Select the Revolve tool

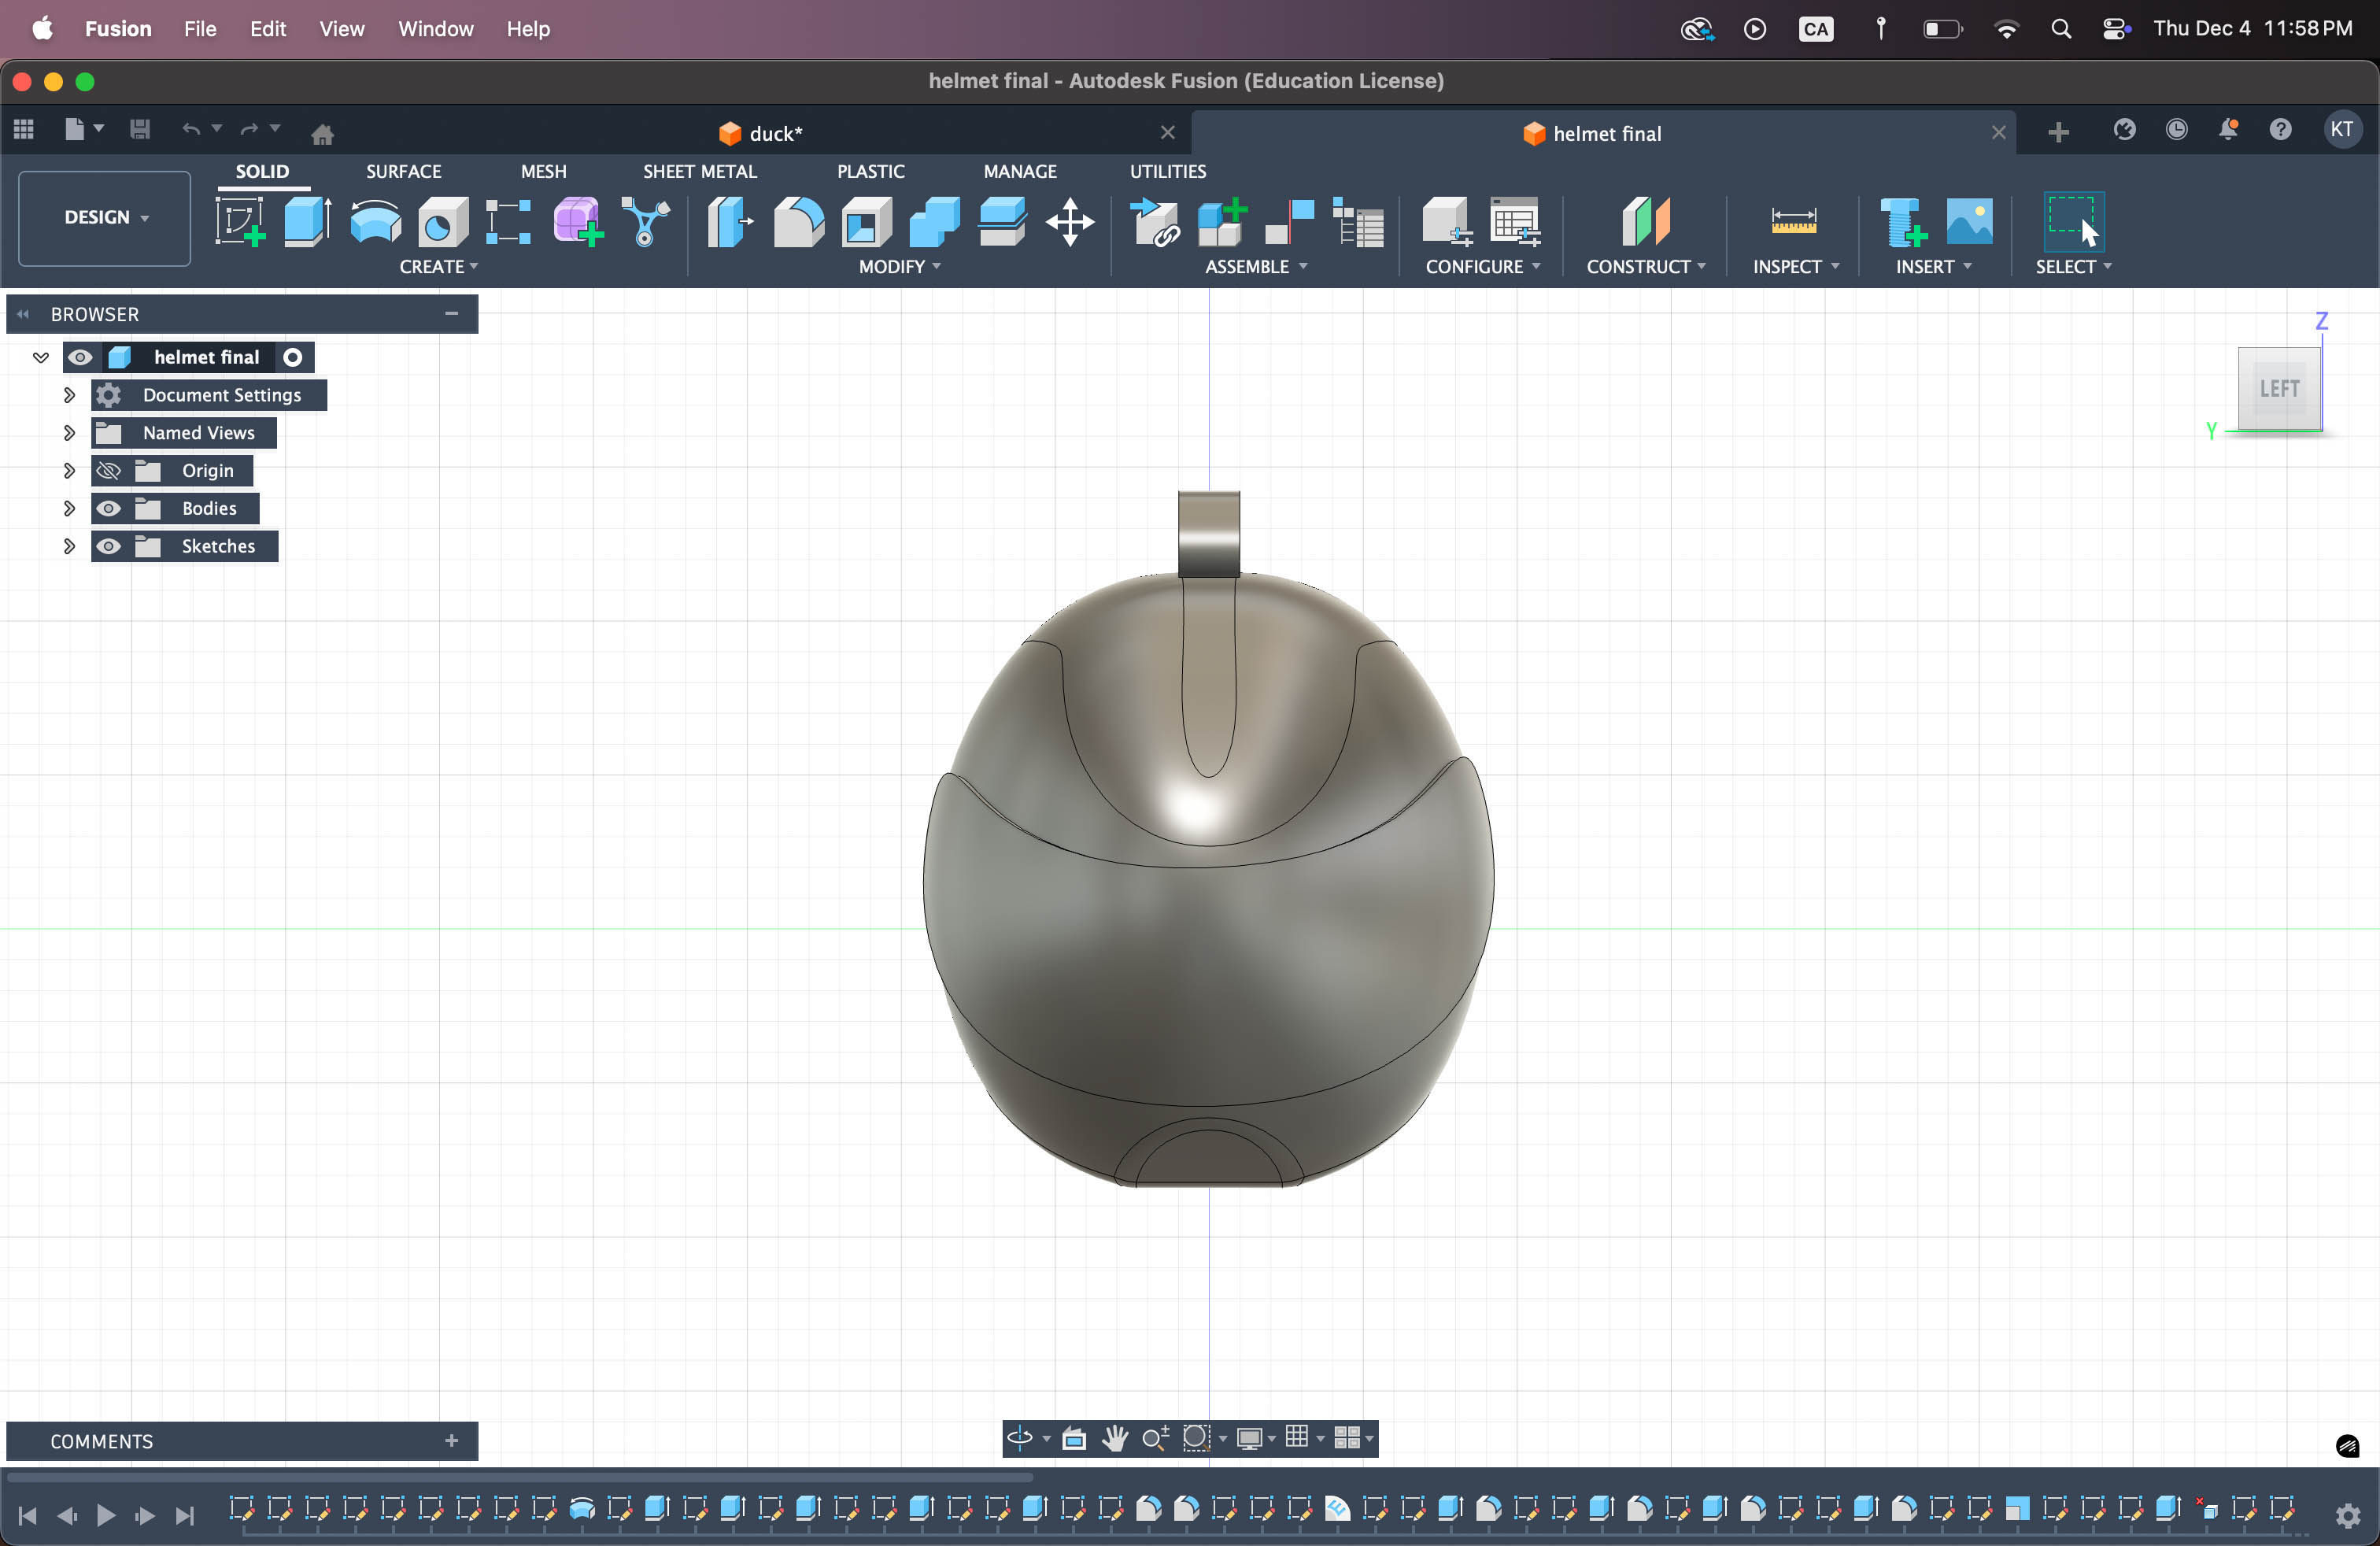375,221
